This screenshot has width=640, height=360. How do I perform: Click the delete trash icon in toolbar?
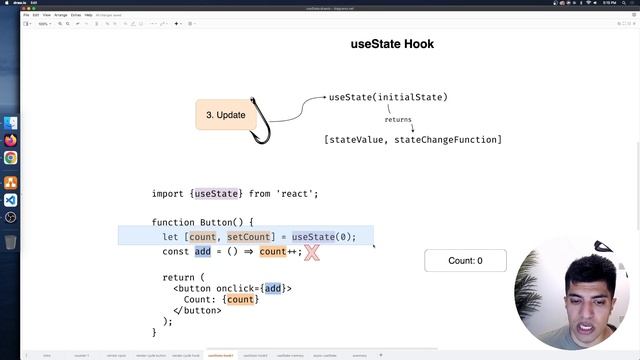(x=97, y=24)
